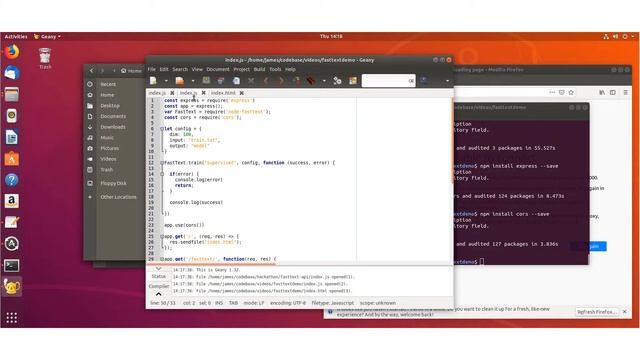The height and width of the screenshot is (360, 640).
Task: Click the Refresh Firefox button
Action: [596, 312]
